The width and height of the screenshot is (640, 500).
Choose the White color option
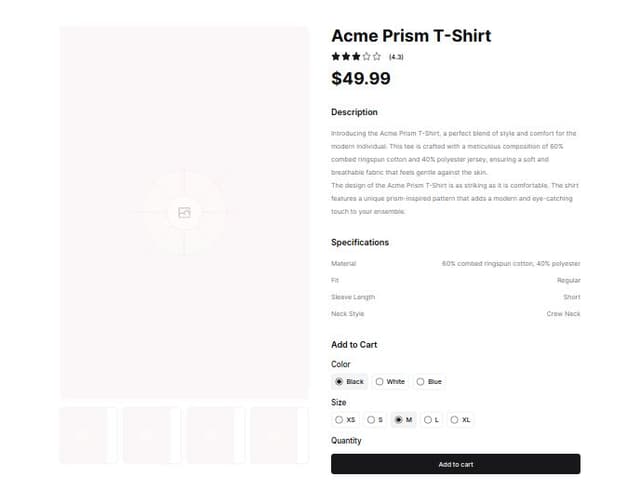[380, 382]
